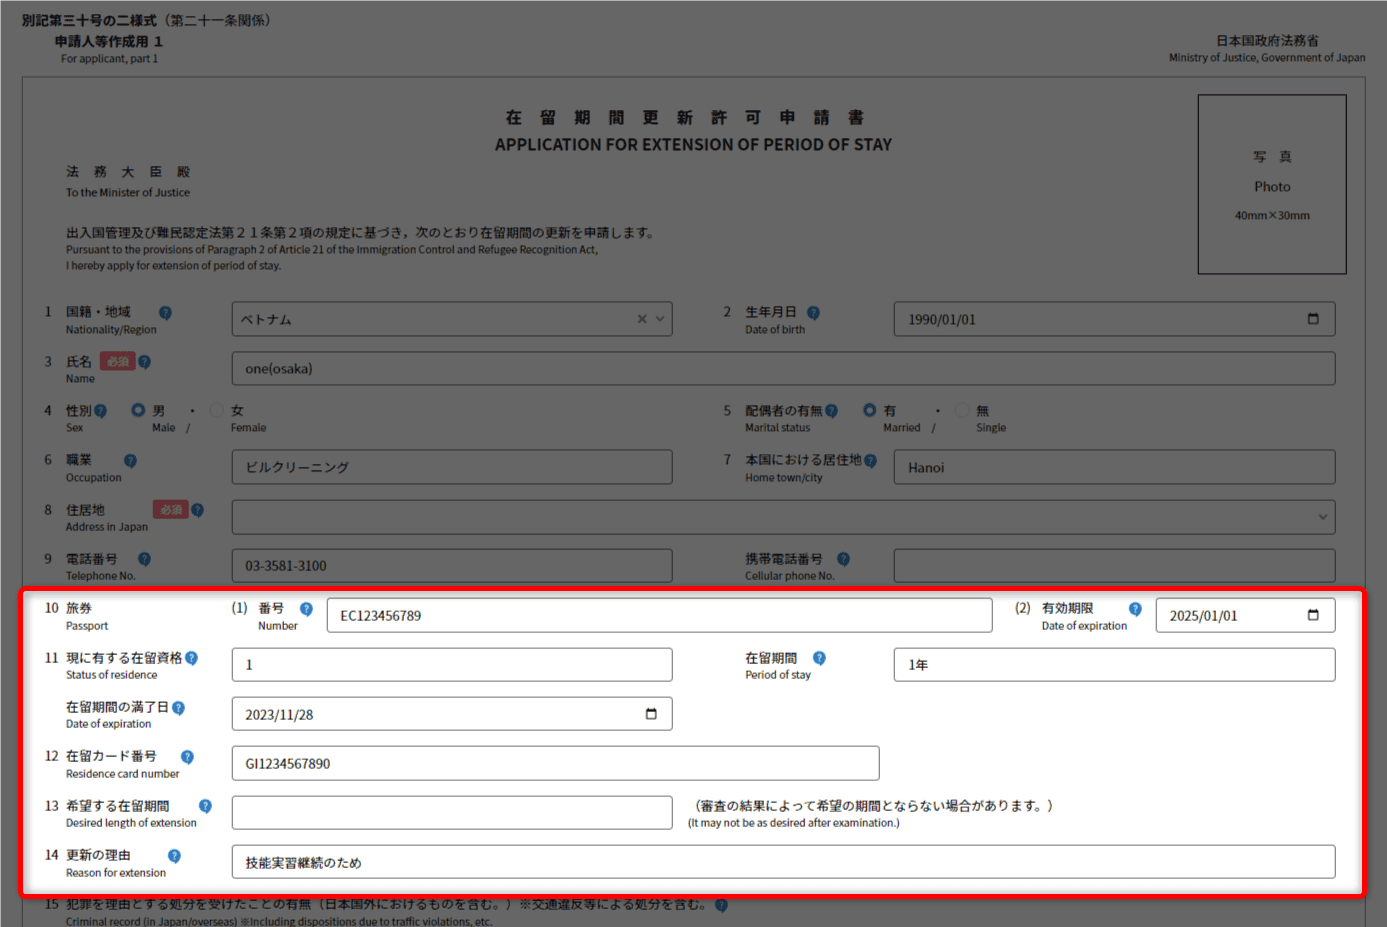Click help icon next to Reason for extension
Screen dimensions: 1387x927
[174, 856]
